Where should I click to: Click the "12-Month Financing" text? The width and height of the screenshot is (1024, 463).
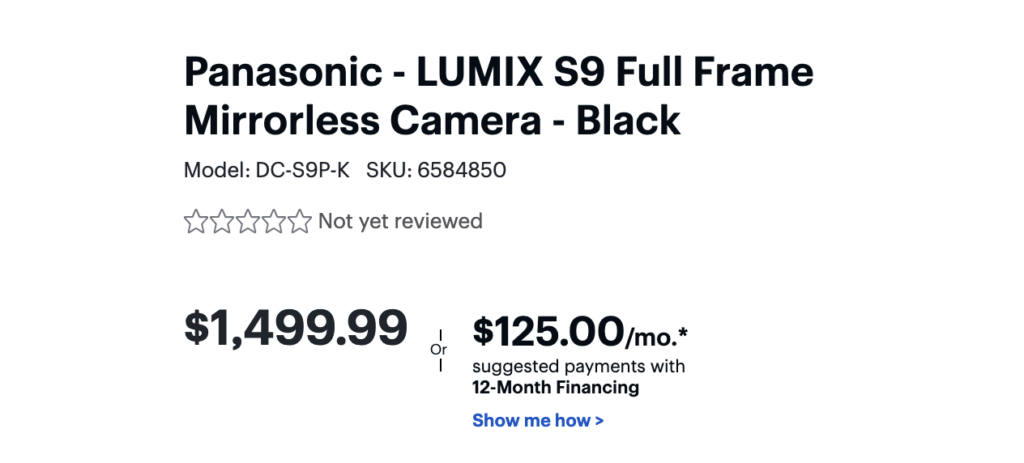click(x=555, y=387)
